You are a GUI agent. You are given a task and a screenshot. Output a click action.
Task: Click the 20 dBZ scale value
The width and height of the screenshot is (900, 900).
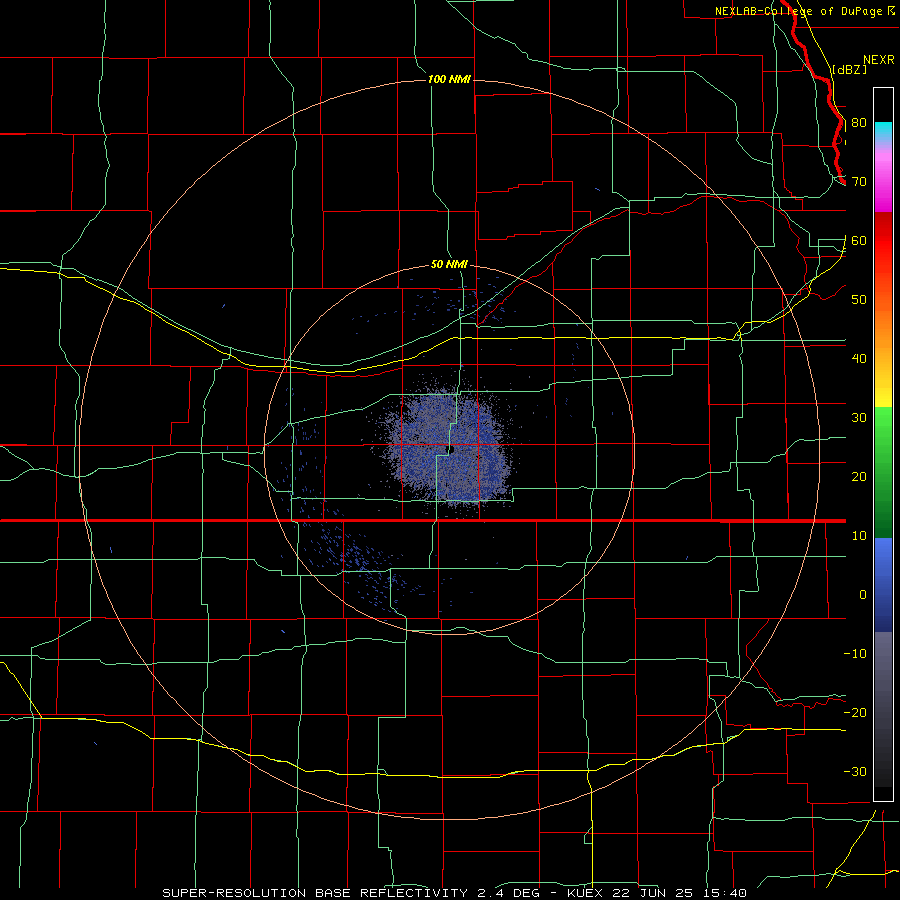(859, 477)
